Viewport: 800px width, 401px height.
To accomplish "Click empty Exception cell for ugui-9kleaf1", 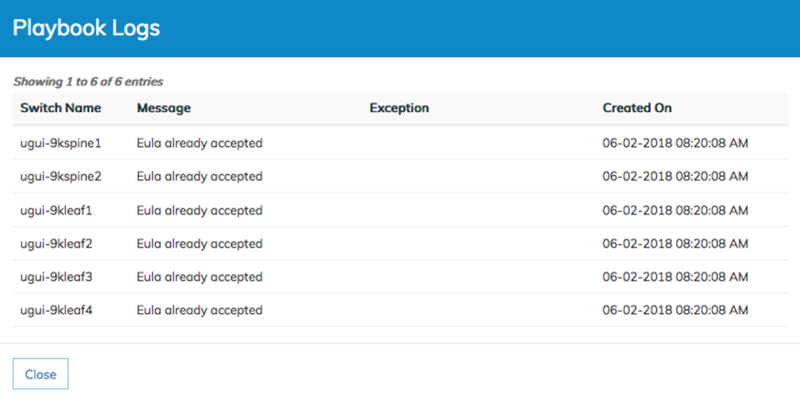I will coord(478,210).
